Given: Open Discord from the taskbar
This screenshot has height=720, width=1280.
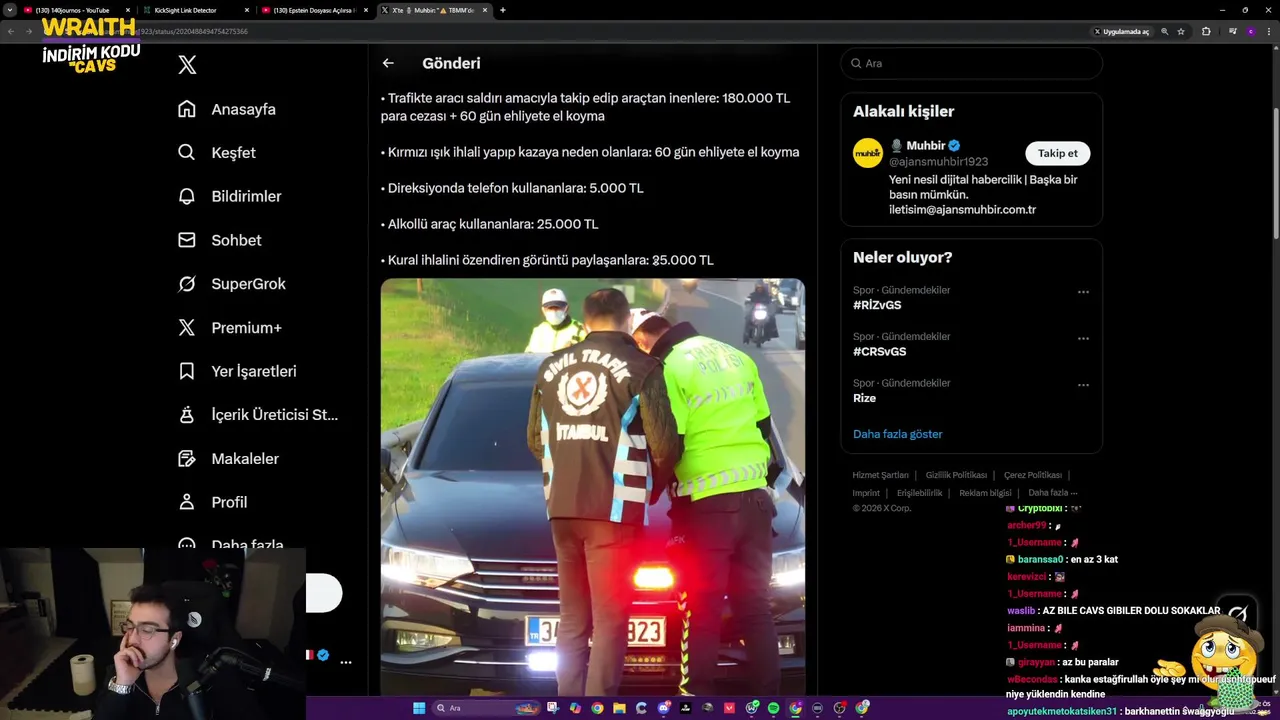Looking at the screenshot, I should tap(663, 708).
